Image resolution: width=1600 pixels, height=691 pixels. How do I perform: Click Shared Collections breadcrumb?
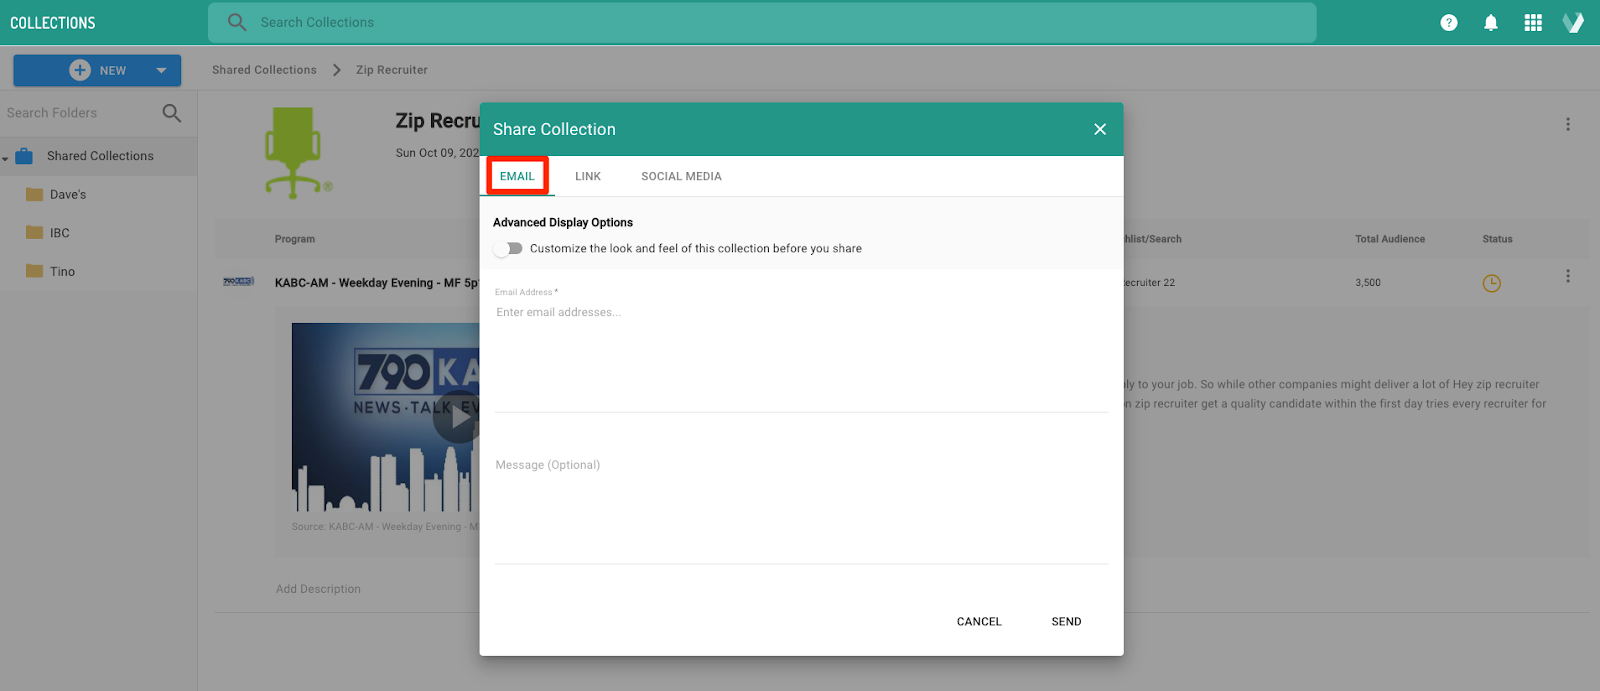(264, 70)
